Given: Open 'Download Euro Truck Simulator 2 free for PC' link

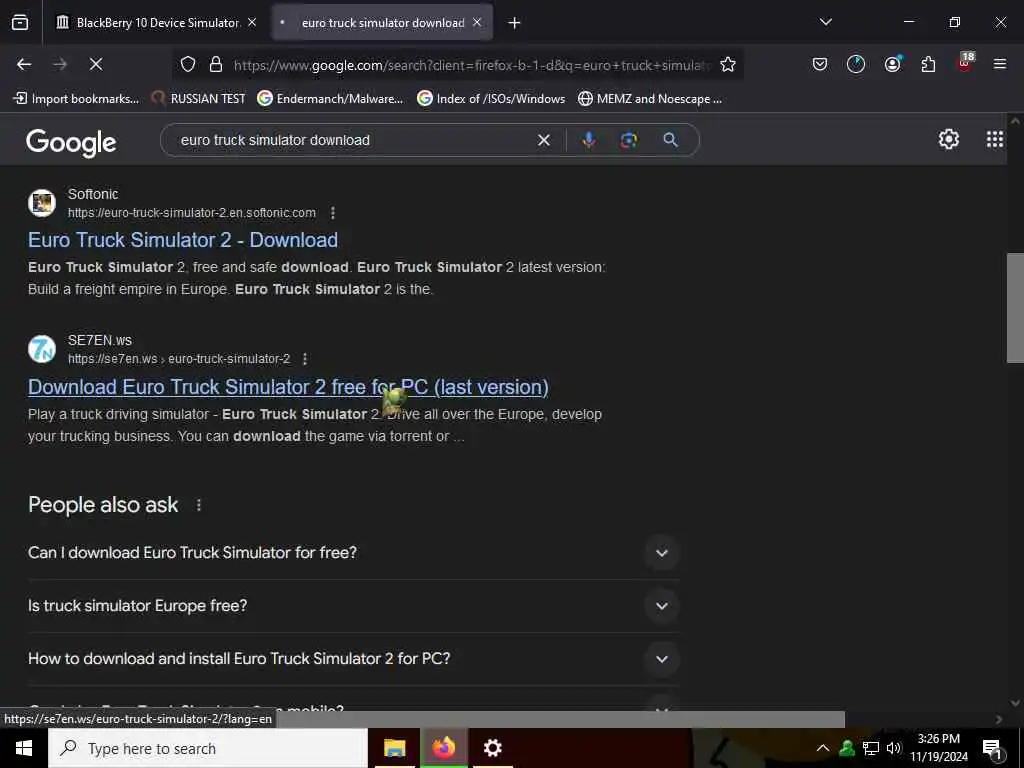Looking at the screenshot, I should click(x=288, y=387).
